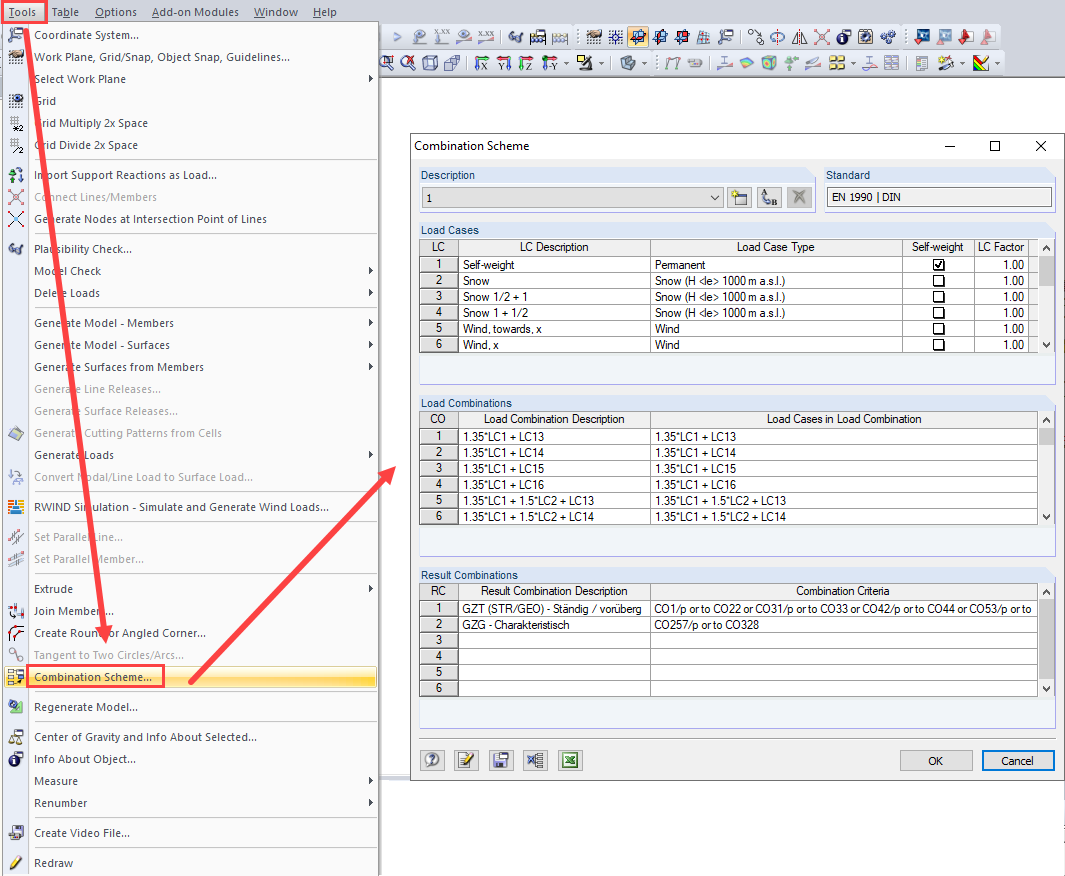Click the show Z-axis view toolbar icon
1065x876 pixels.
[x=525, y=63]
